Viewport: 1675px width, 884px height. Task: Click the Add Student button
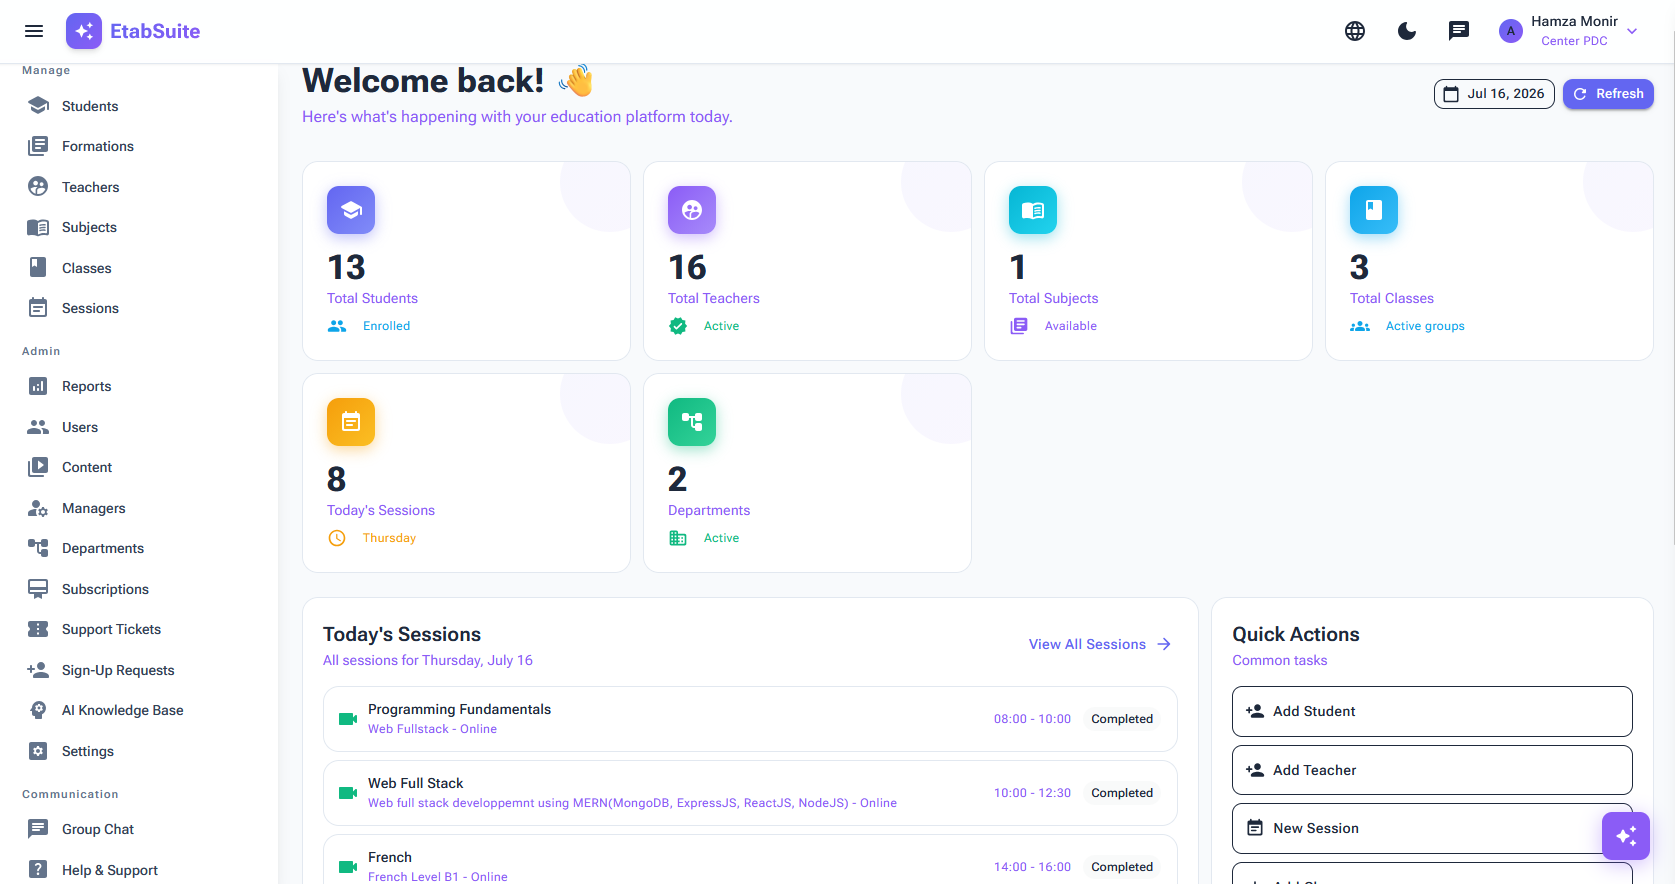[x=1432, y=711]
